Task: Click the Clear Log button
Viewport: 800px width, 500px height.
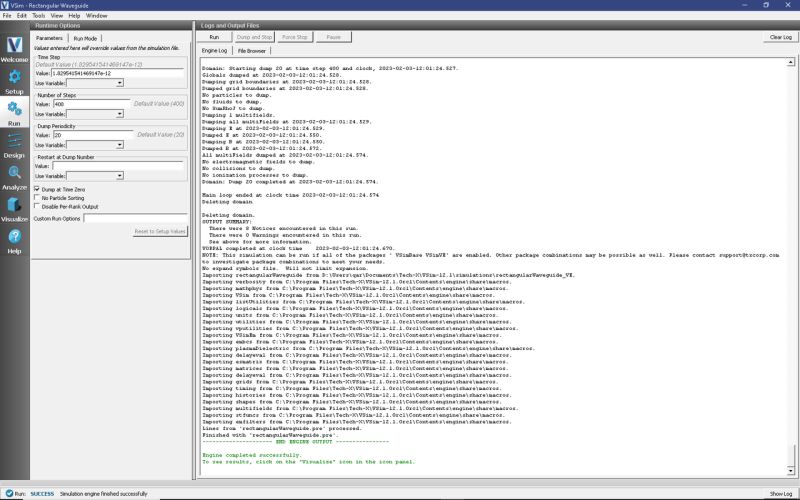Action: click(x=781, y=37)
